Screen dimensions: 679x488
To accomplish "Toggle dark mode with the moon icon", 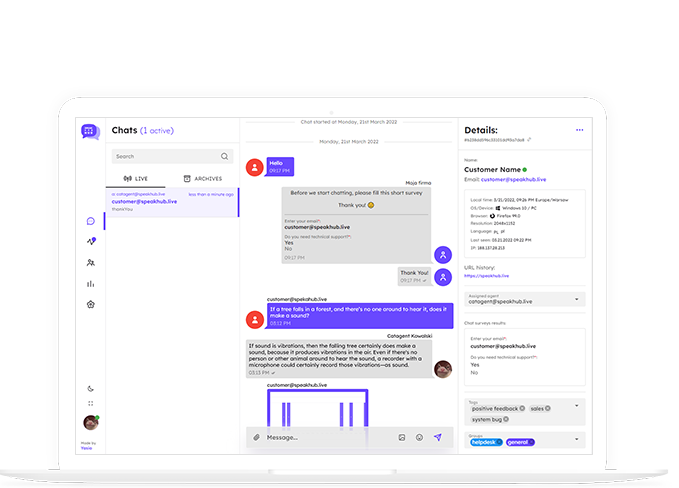I will click(91, 388).
